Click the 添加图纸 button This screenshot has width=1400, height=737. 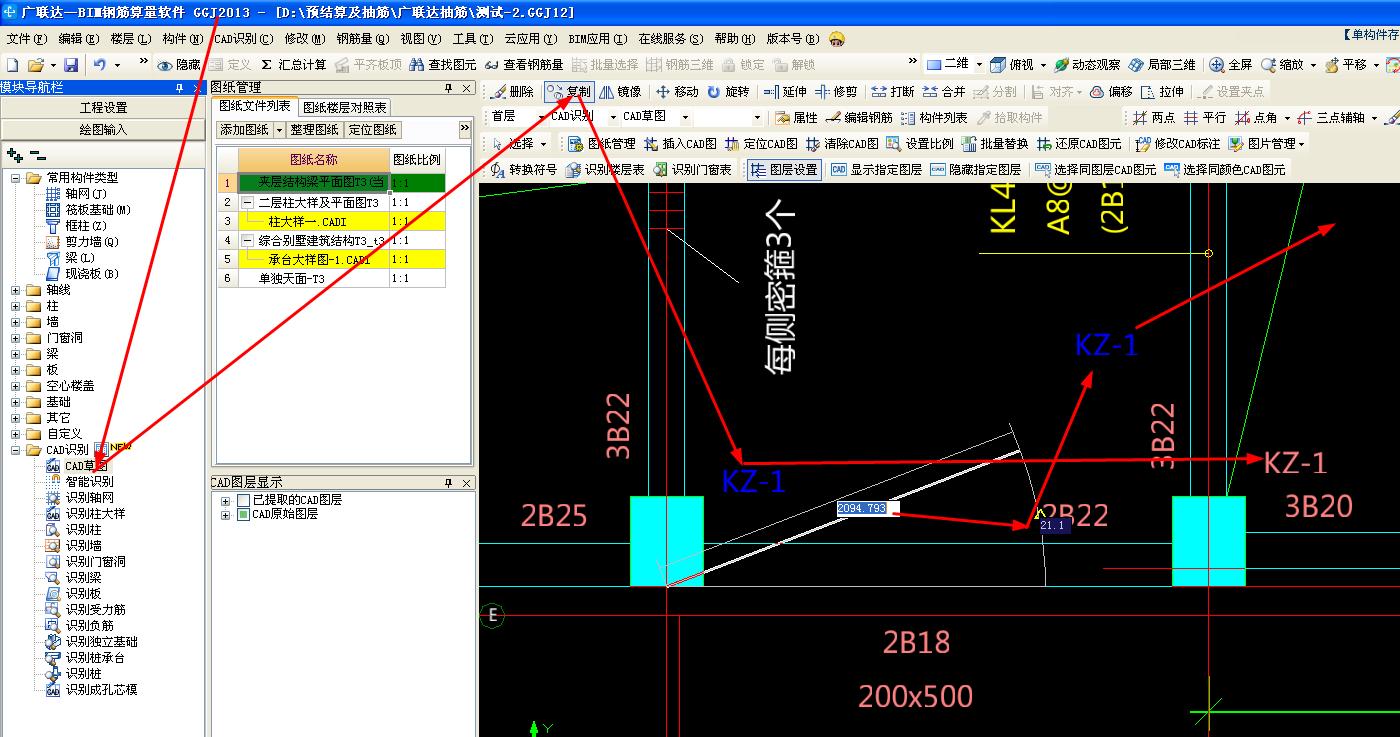[244, 130]
